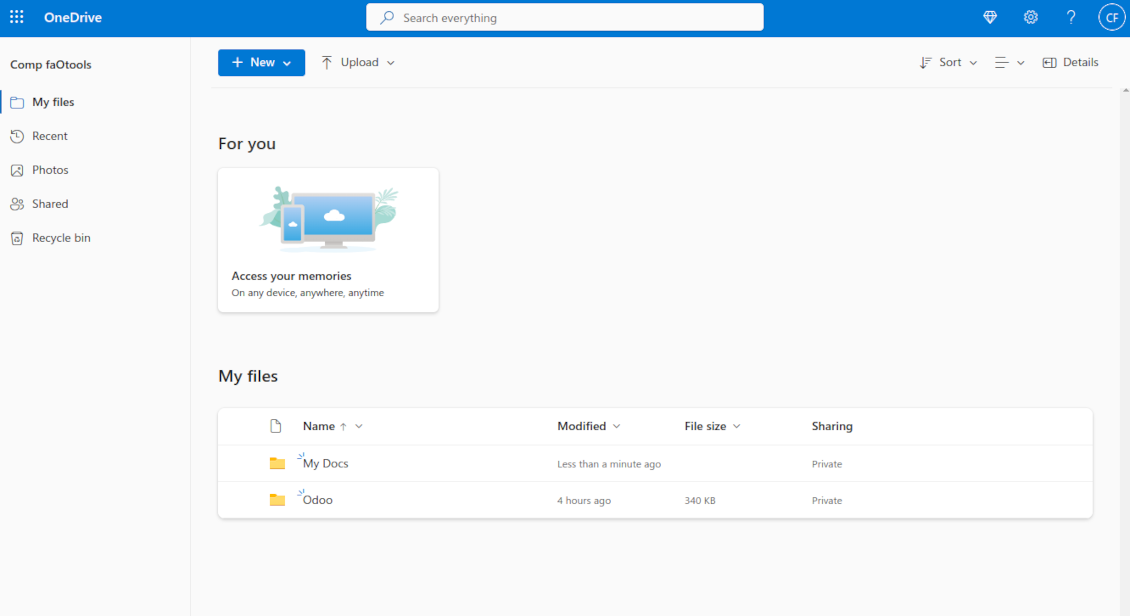Open the CF account avatar
The image size is (1130, 616).
click(1111, 17)
